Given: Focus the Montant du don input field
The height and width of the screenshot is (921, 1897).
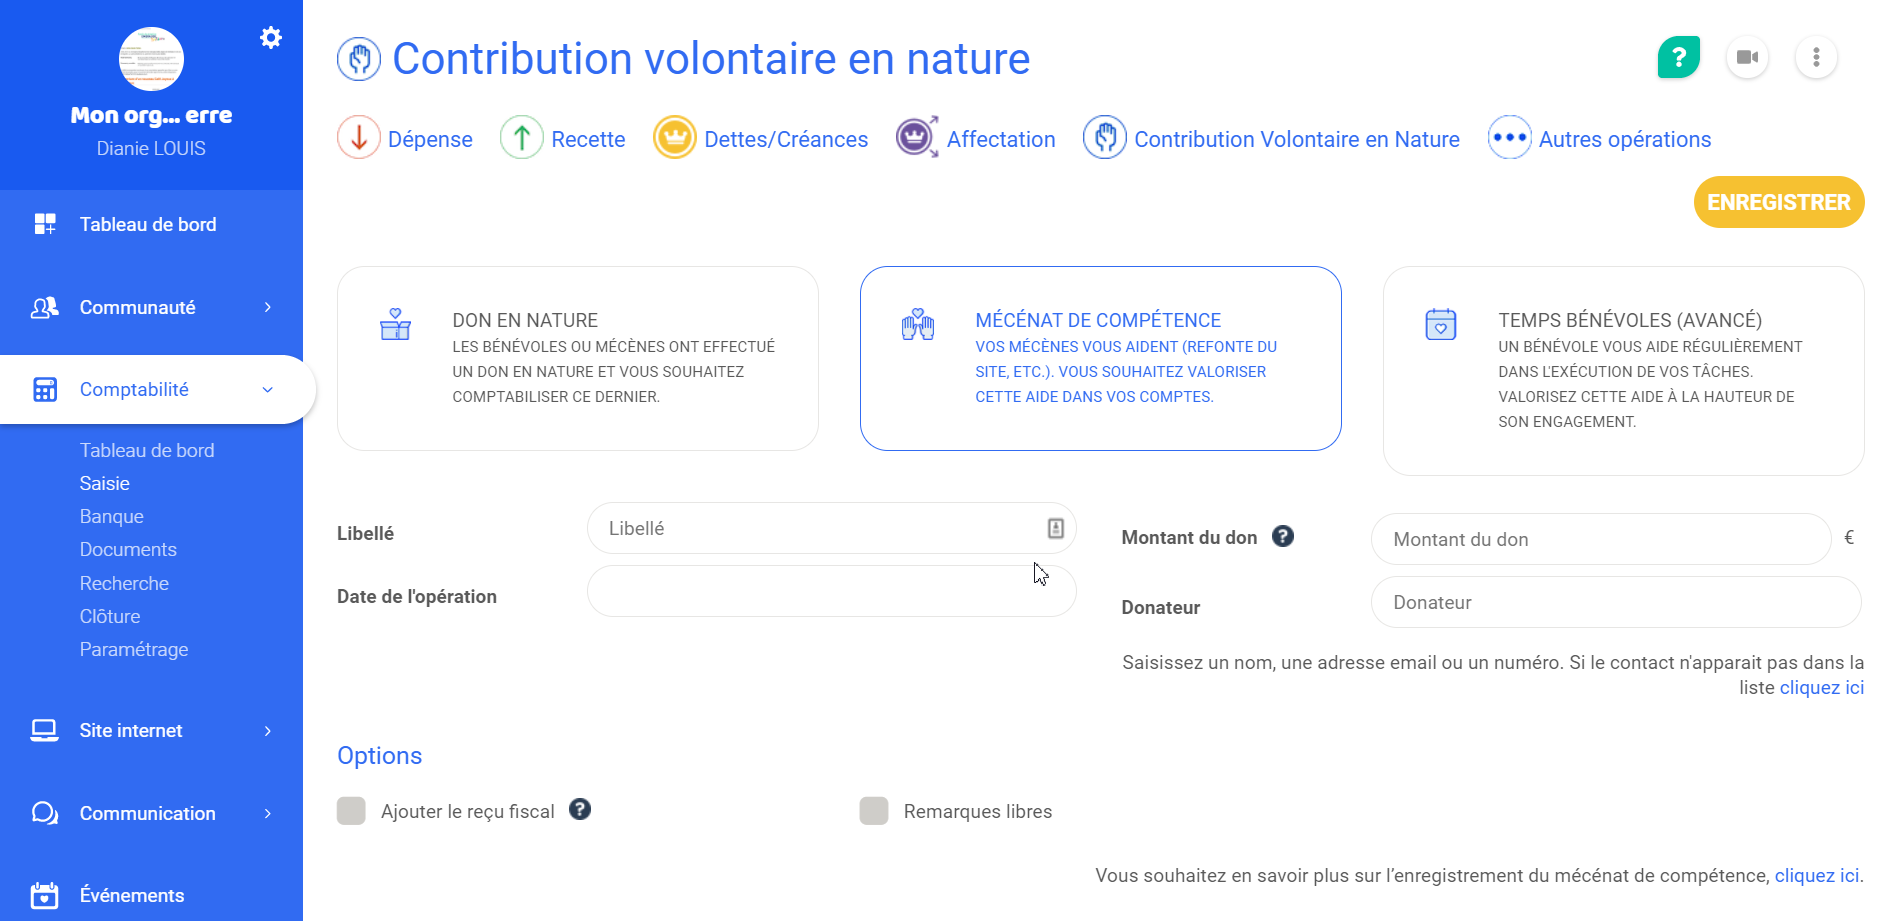Looking at the screenshot, I should [1600, 540].
